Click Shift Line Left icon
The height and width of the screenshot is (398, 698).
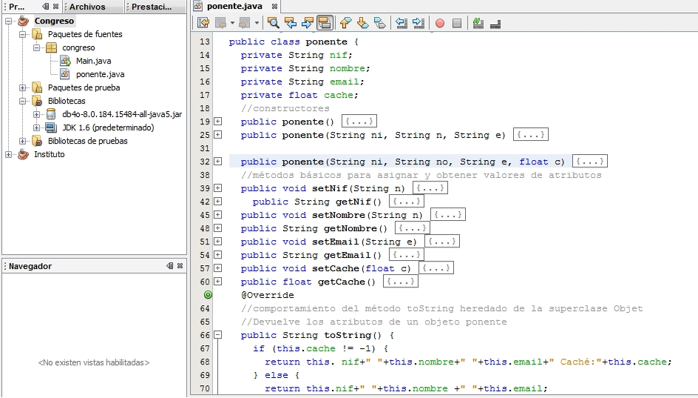402,23
